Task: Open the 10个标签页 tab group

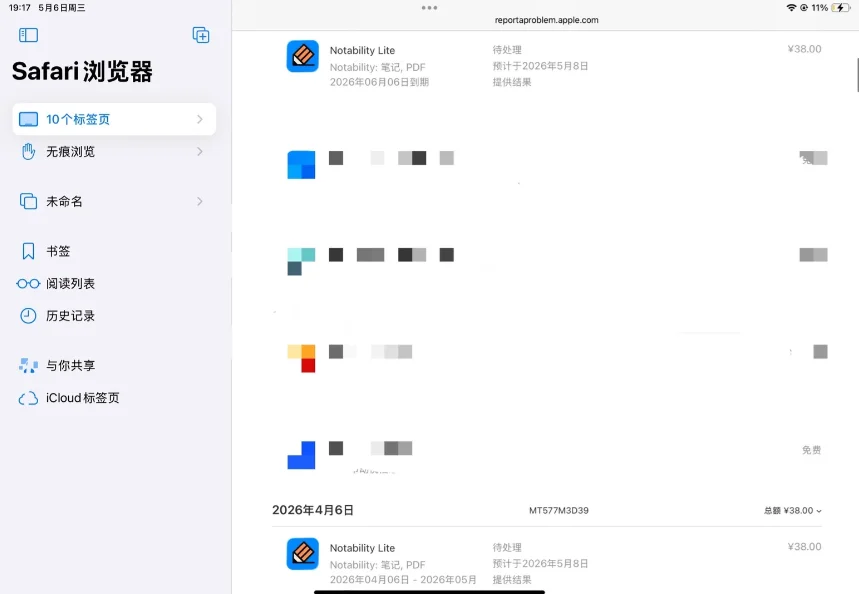Action: click(x=114, y=119)
